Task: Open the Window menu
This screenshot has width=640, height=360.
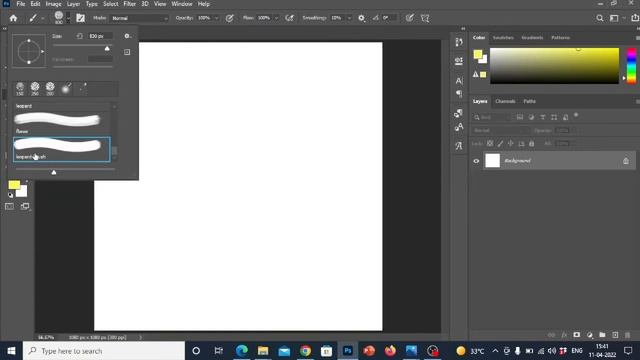Action: coord(182,4)
